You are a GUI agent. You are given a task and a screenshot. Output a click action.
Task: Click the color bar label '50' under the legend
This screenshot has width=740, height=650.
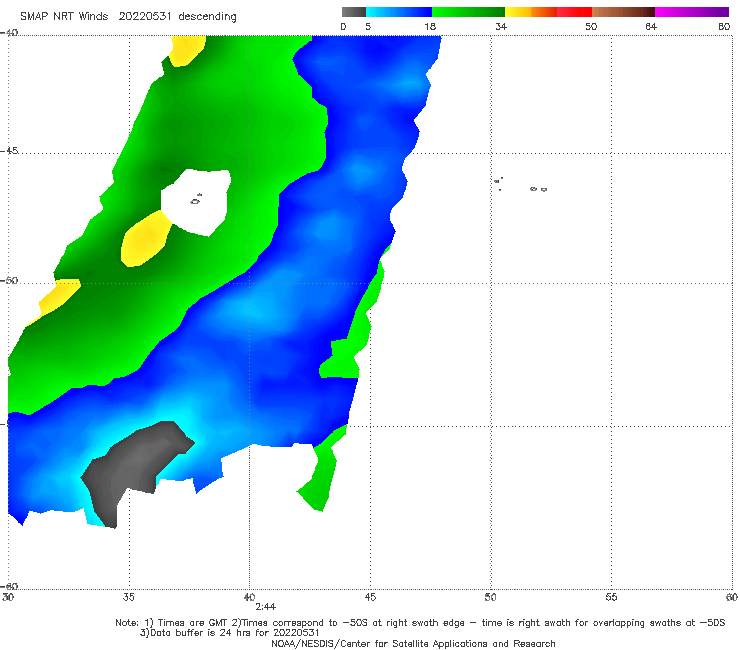pyautogui.click(x=591, y=27)
